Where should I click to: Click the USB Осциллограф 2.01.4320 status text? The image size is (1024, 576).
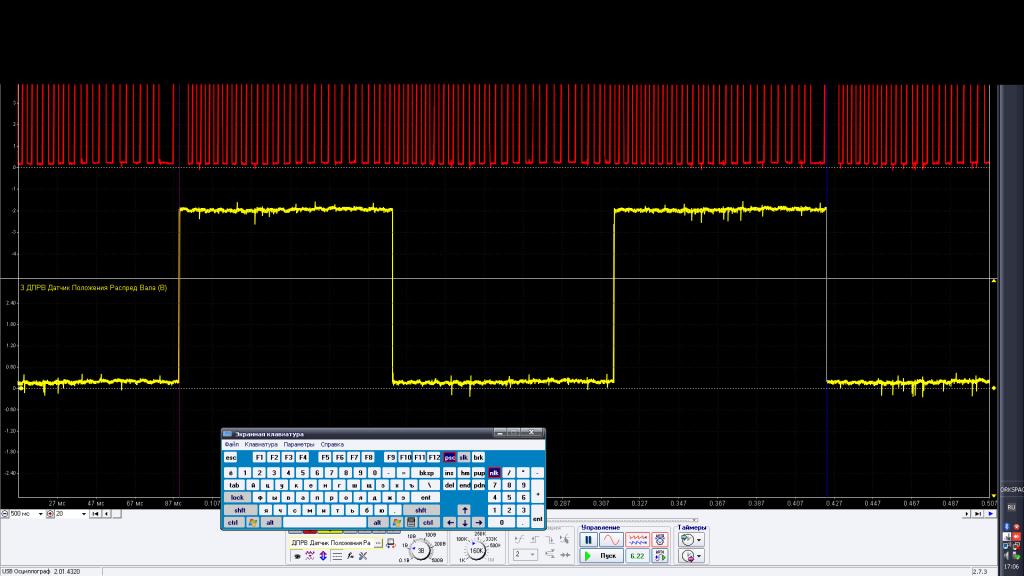pyautogui.click(x=40, y=571)
